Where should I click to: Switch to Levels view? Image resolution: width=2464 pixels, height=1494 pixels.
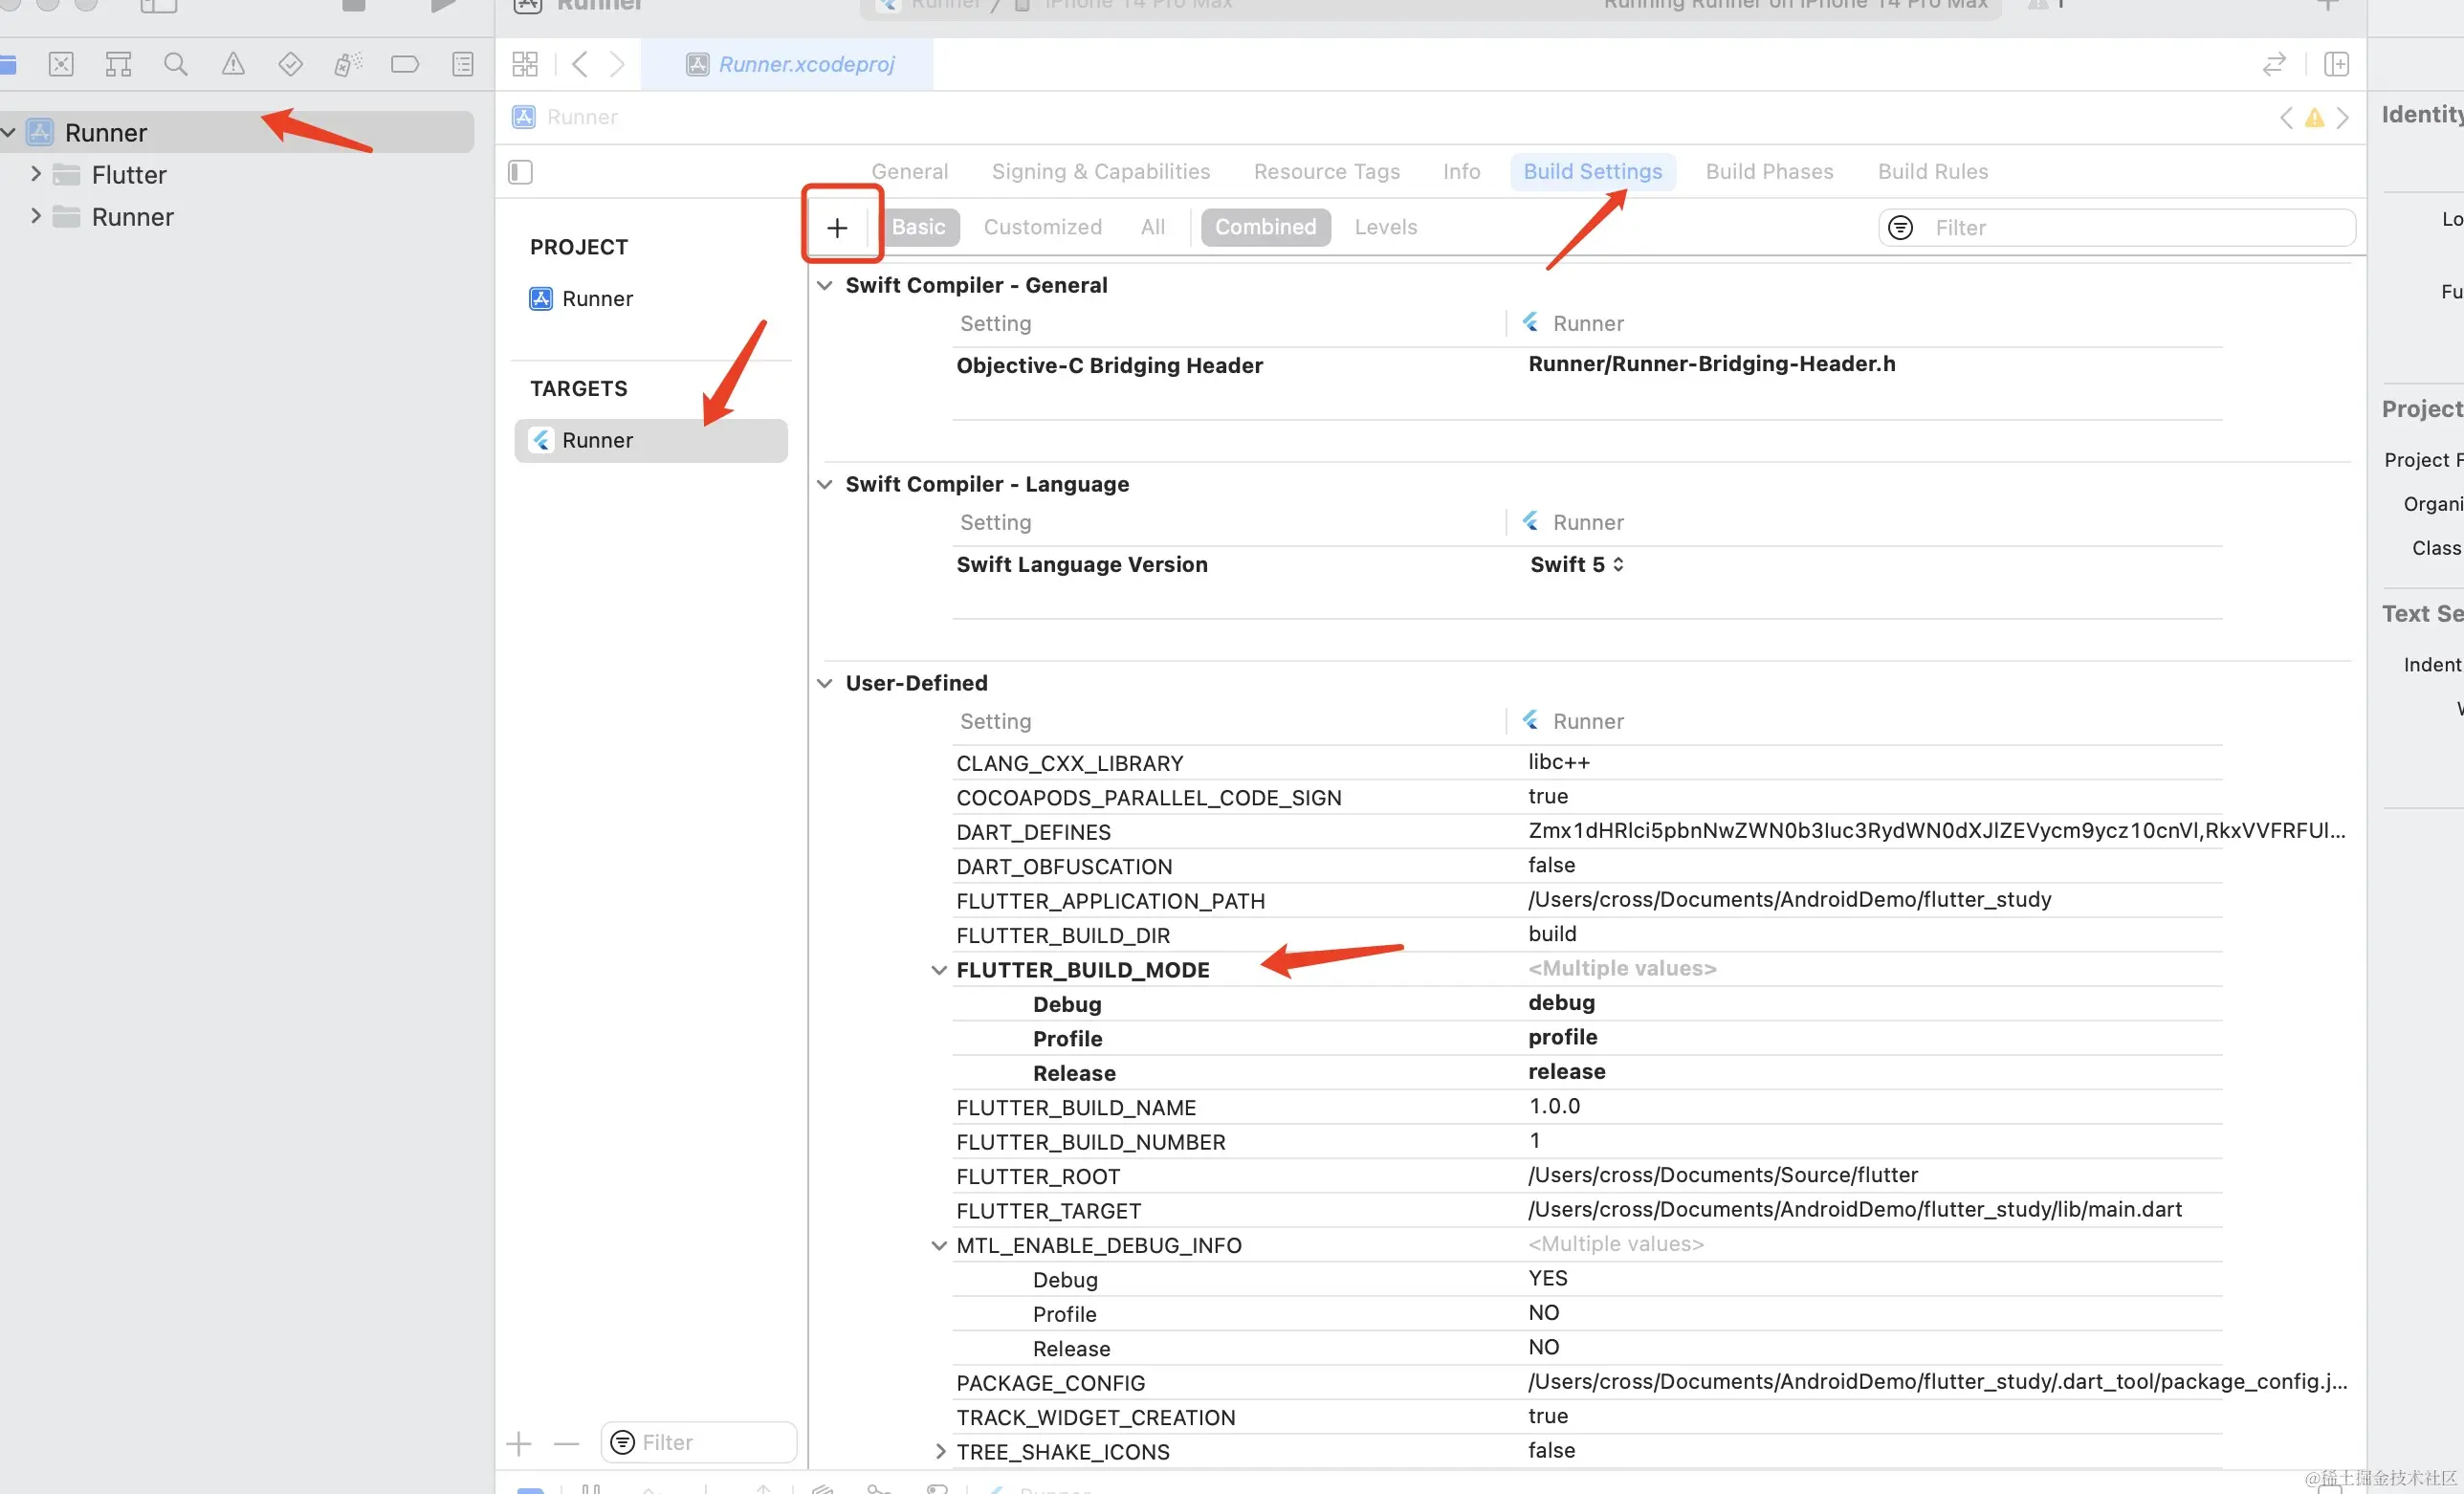(1385, 227)
